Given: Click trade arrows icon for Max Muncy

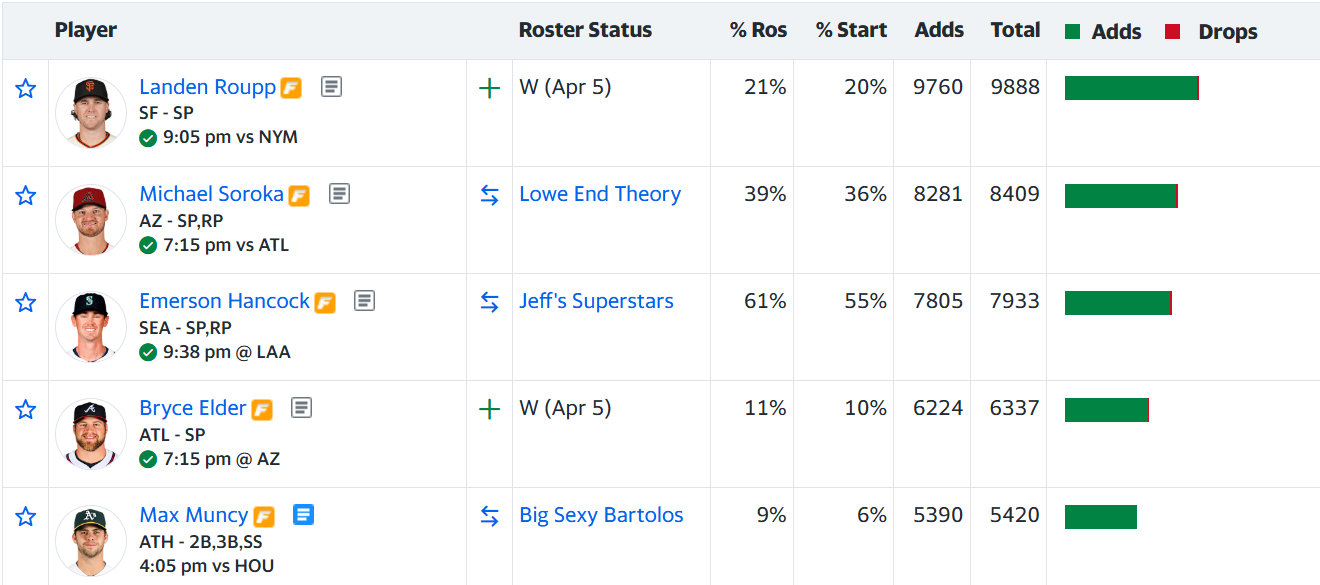Looking at the screenshot, I should [489, 516].
